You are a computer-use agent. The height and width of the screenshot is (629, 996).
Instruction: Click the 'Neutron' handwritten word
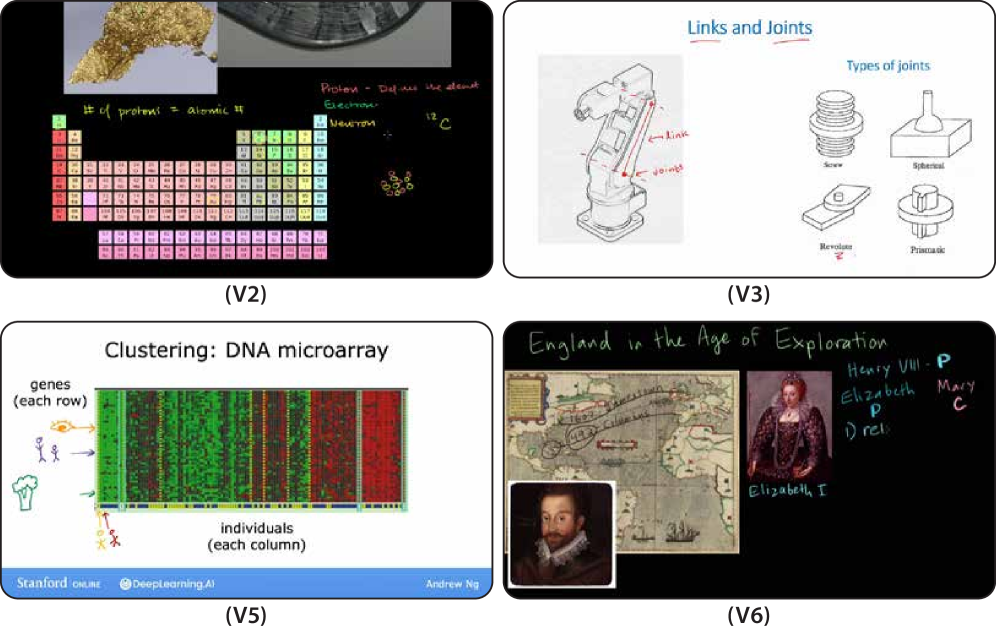coord(353,123)
